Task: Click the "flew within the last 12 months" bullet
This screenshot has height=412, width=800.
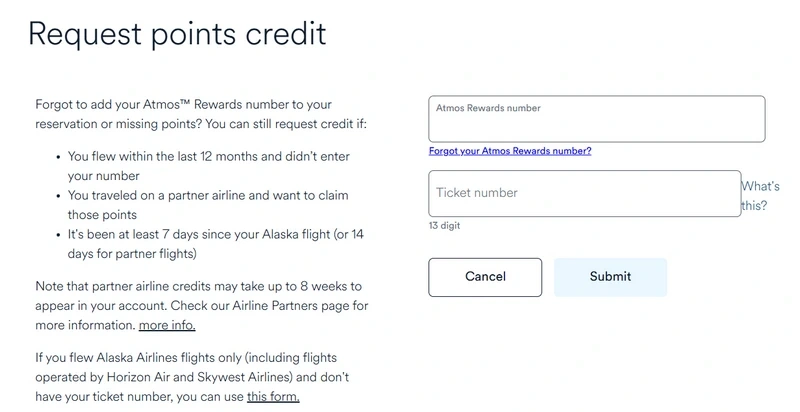Action: click(x=208, y=166)
